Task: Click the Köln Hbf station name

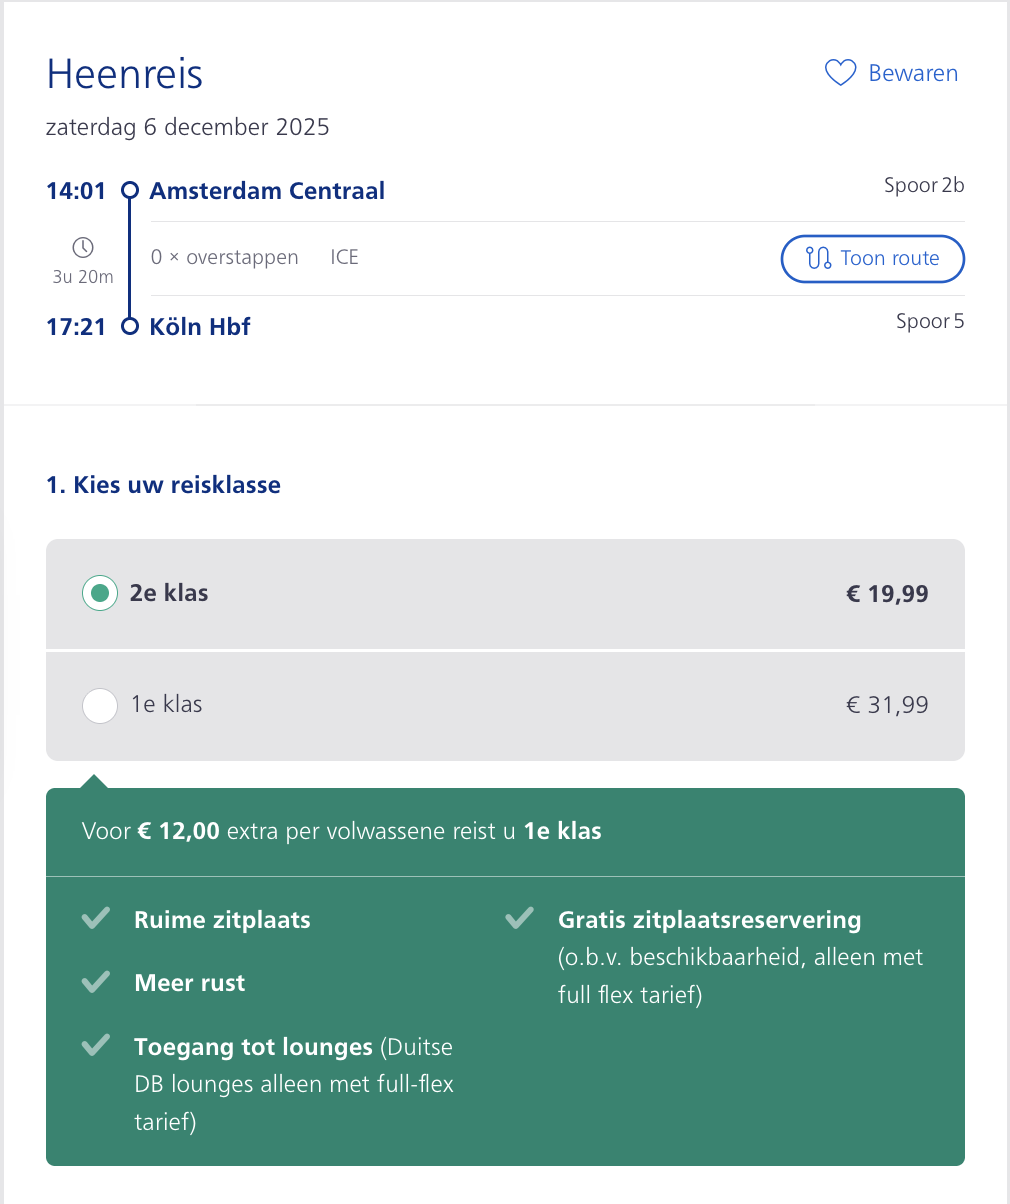Action: (199, 326)
